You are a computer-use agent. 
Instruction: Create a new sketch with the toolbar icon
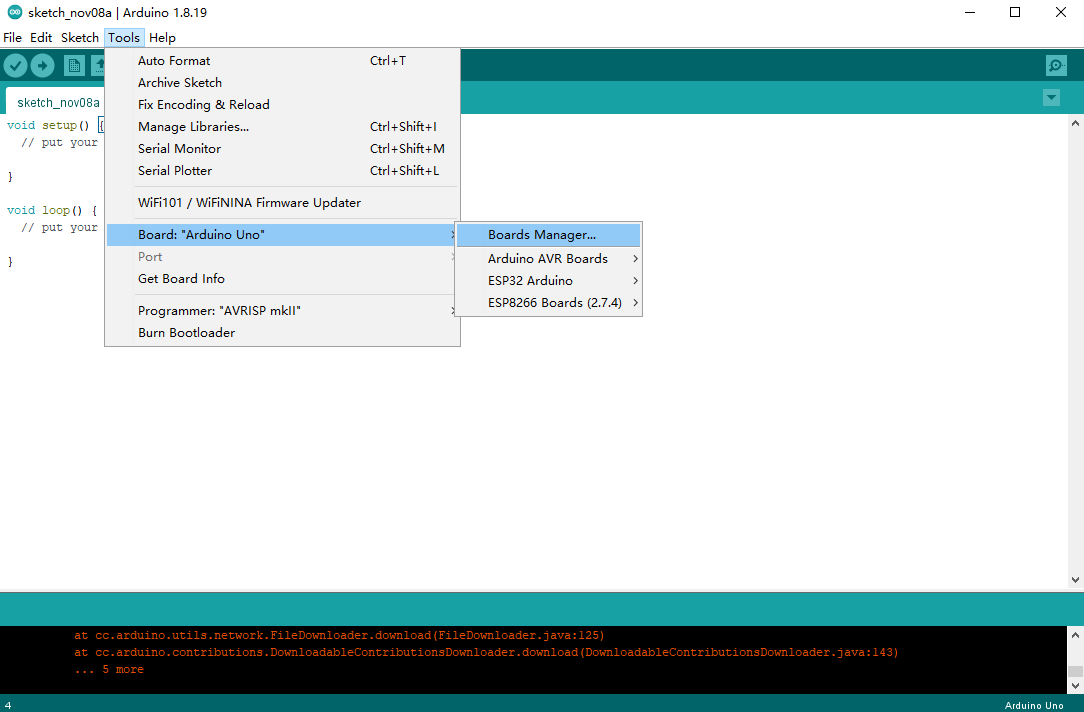click(x=74, y=65)
